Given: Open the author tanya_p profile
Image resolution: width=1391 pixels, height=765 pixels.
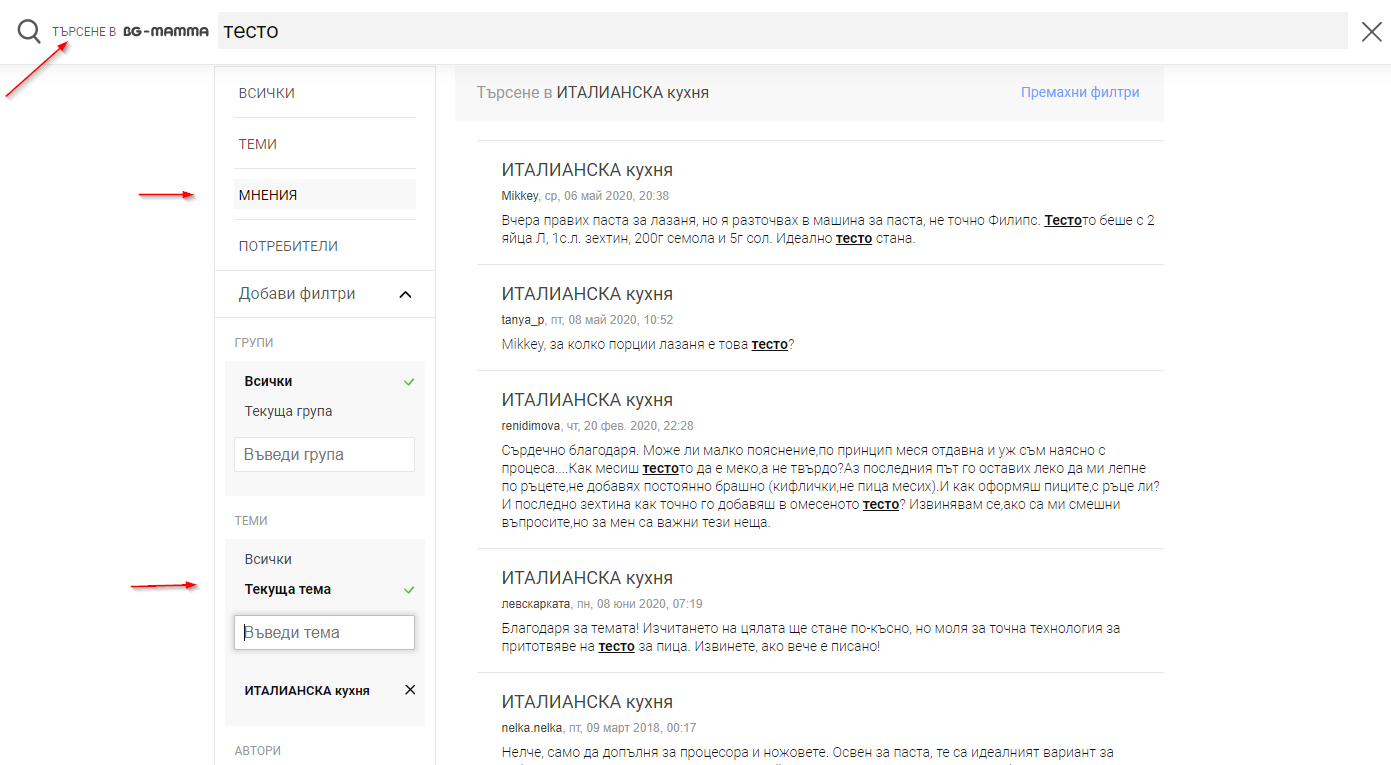Looking at the screenshot, I should (x=522, y=320).
